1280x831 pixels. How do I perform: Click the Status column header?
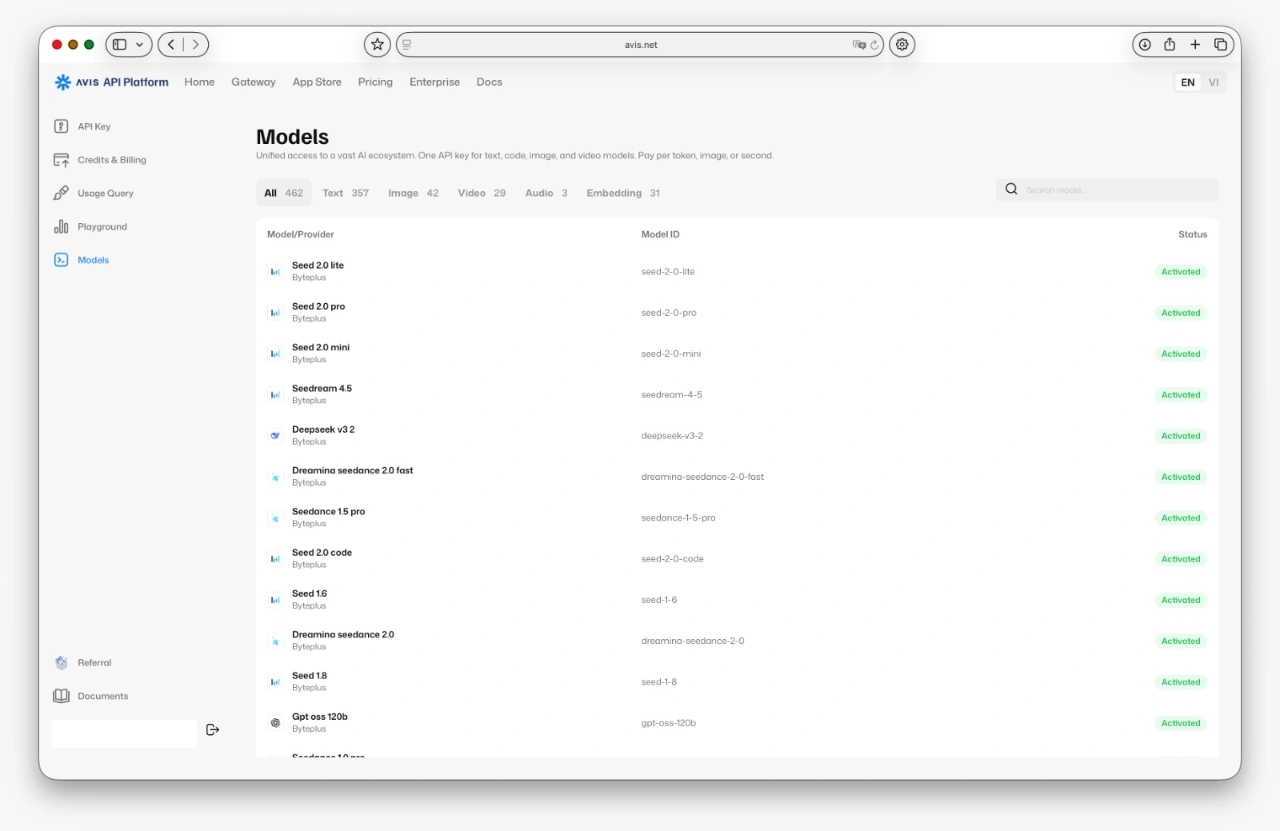point(1192,234)
